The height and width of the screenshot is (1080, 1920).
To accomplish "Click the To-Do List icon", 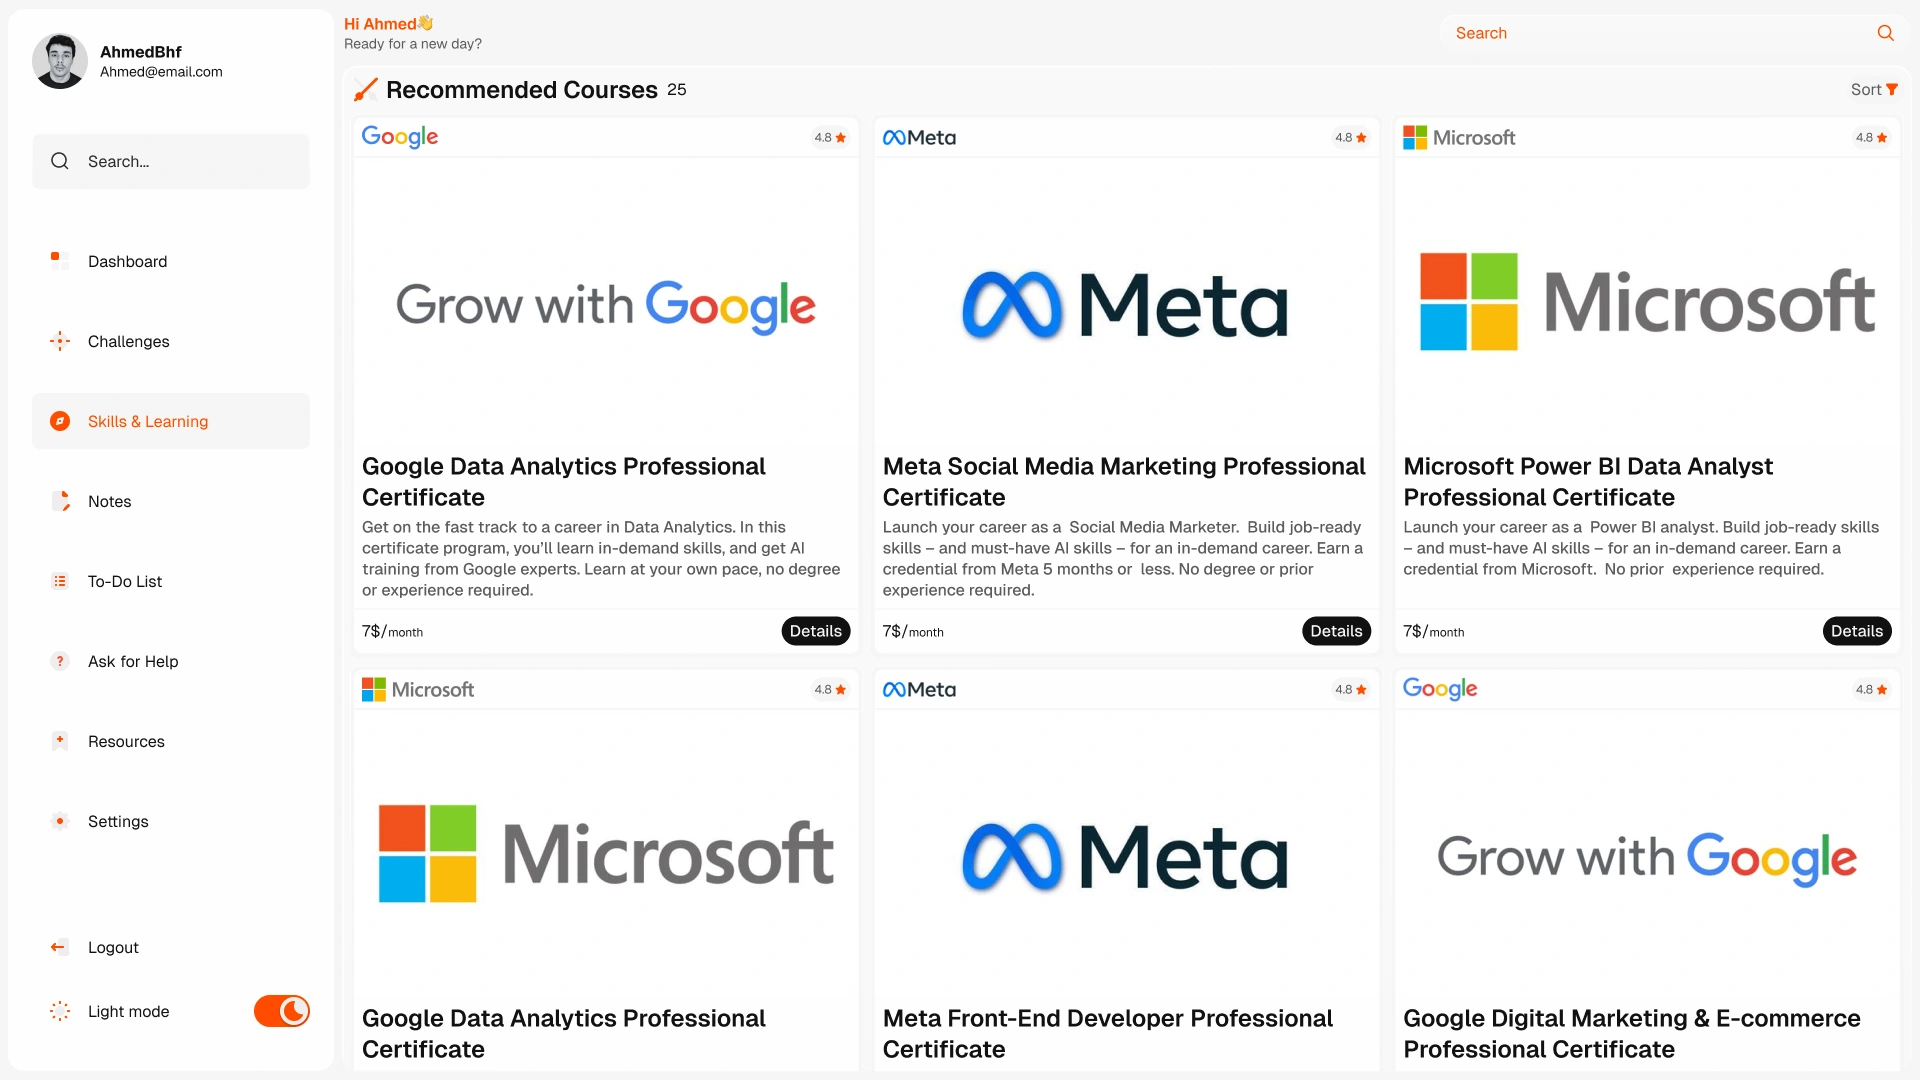I will [x=60, y=581].
